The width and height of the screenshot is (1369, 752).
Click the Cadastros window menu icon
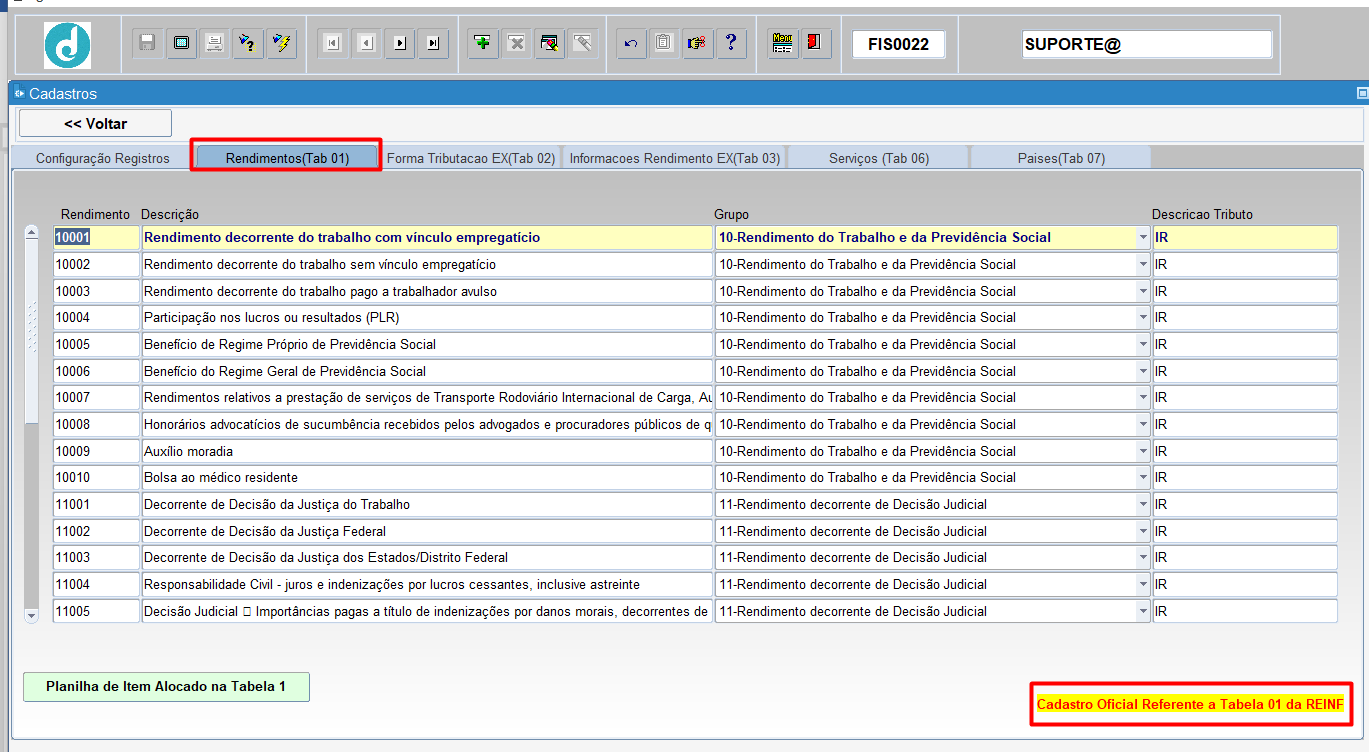pos(19,93)
